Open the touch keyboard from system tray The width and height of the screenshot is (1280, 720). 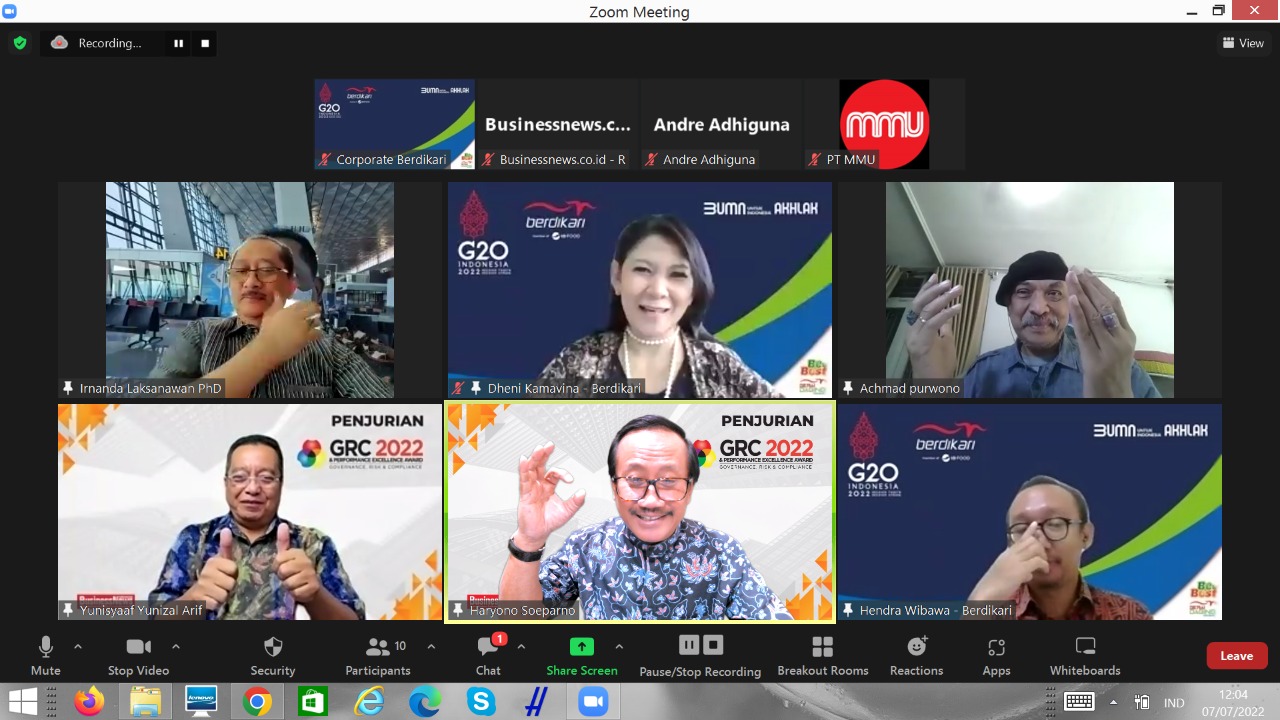click(x=1079, y=702)
